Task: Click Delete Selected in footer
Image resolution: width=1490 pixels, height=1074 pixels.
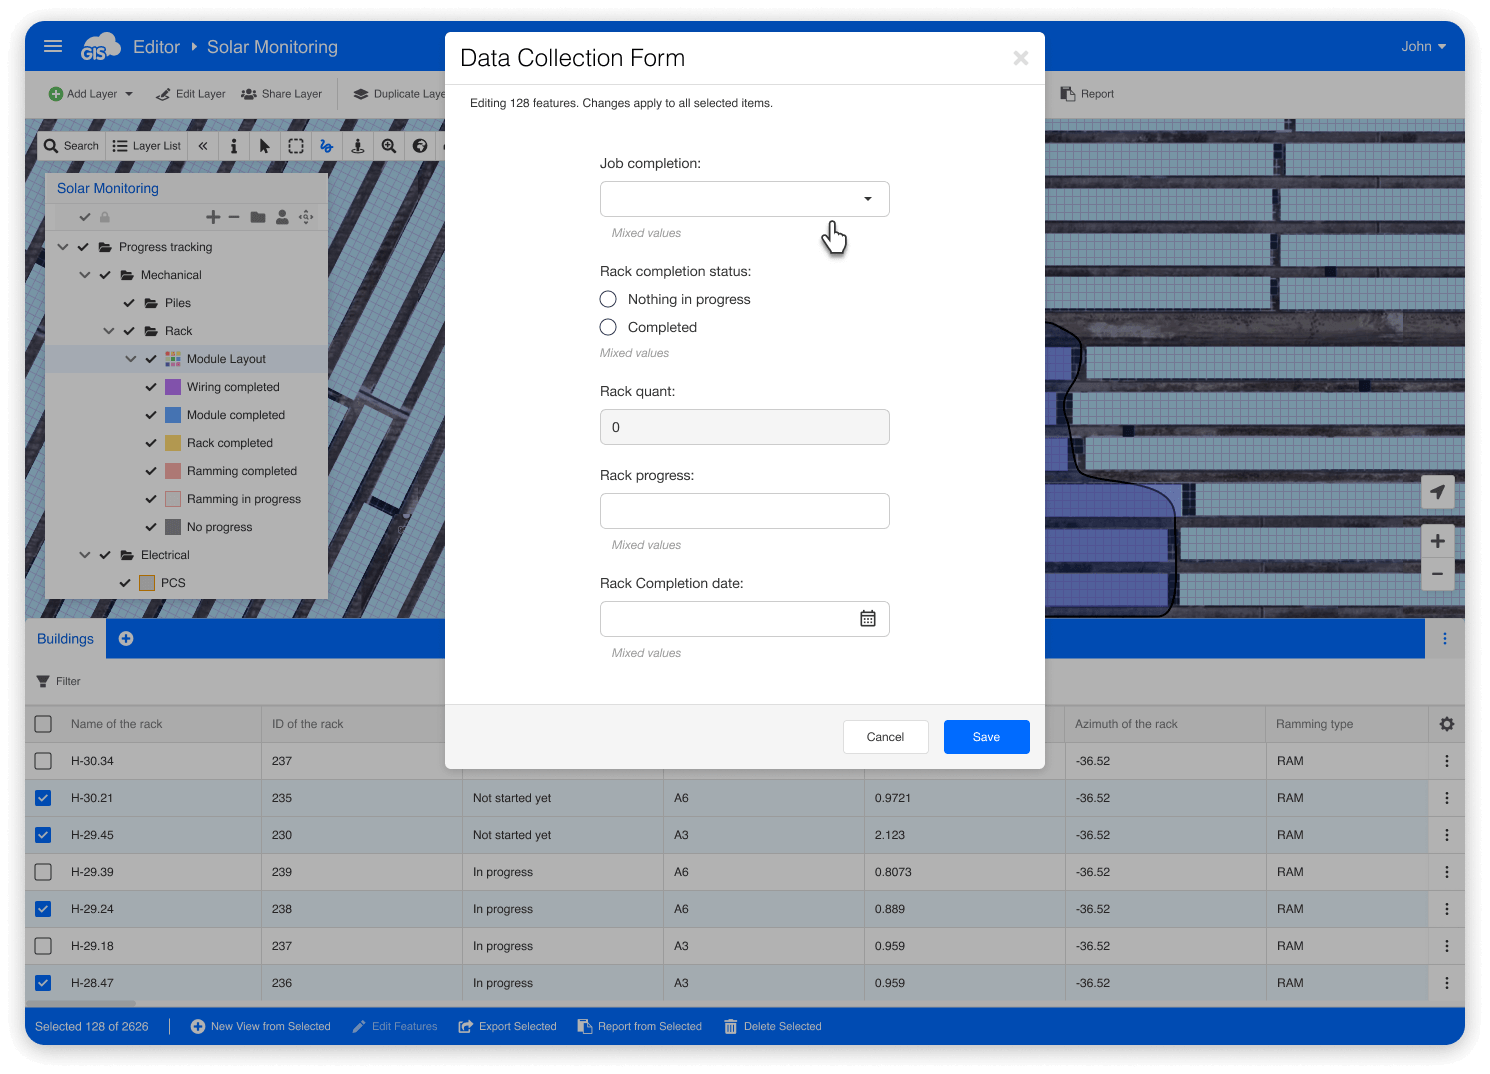Action: tap(772, 1026)
